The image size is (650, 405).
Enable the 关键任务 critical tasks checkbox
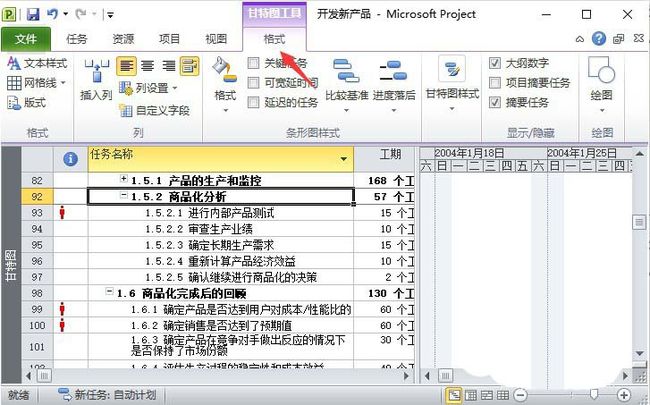(x=253, y=63)
